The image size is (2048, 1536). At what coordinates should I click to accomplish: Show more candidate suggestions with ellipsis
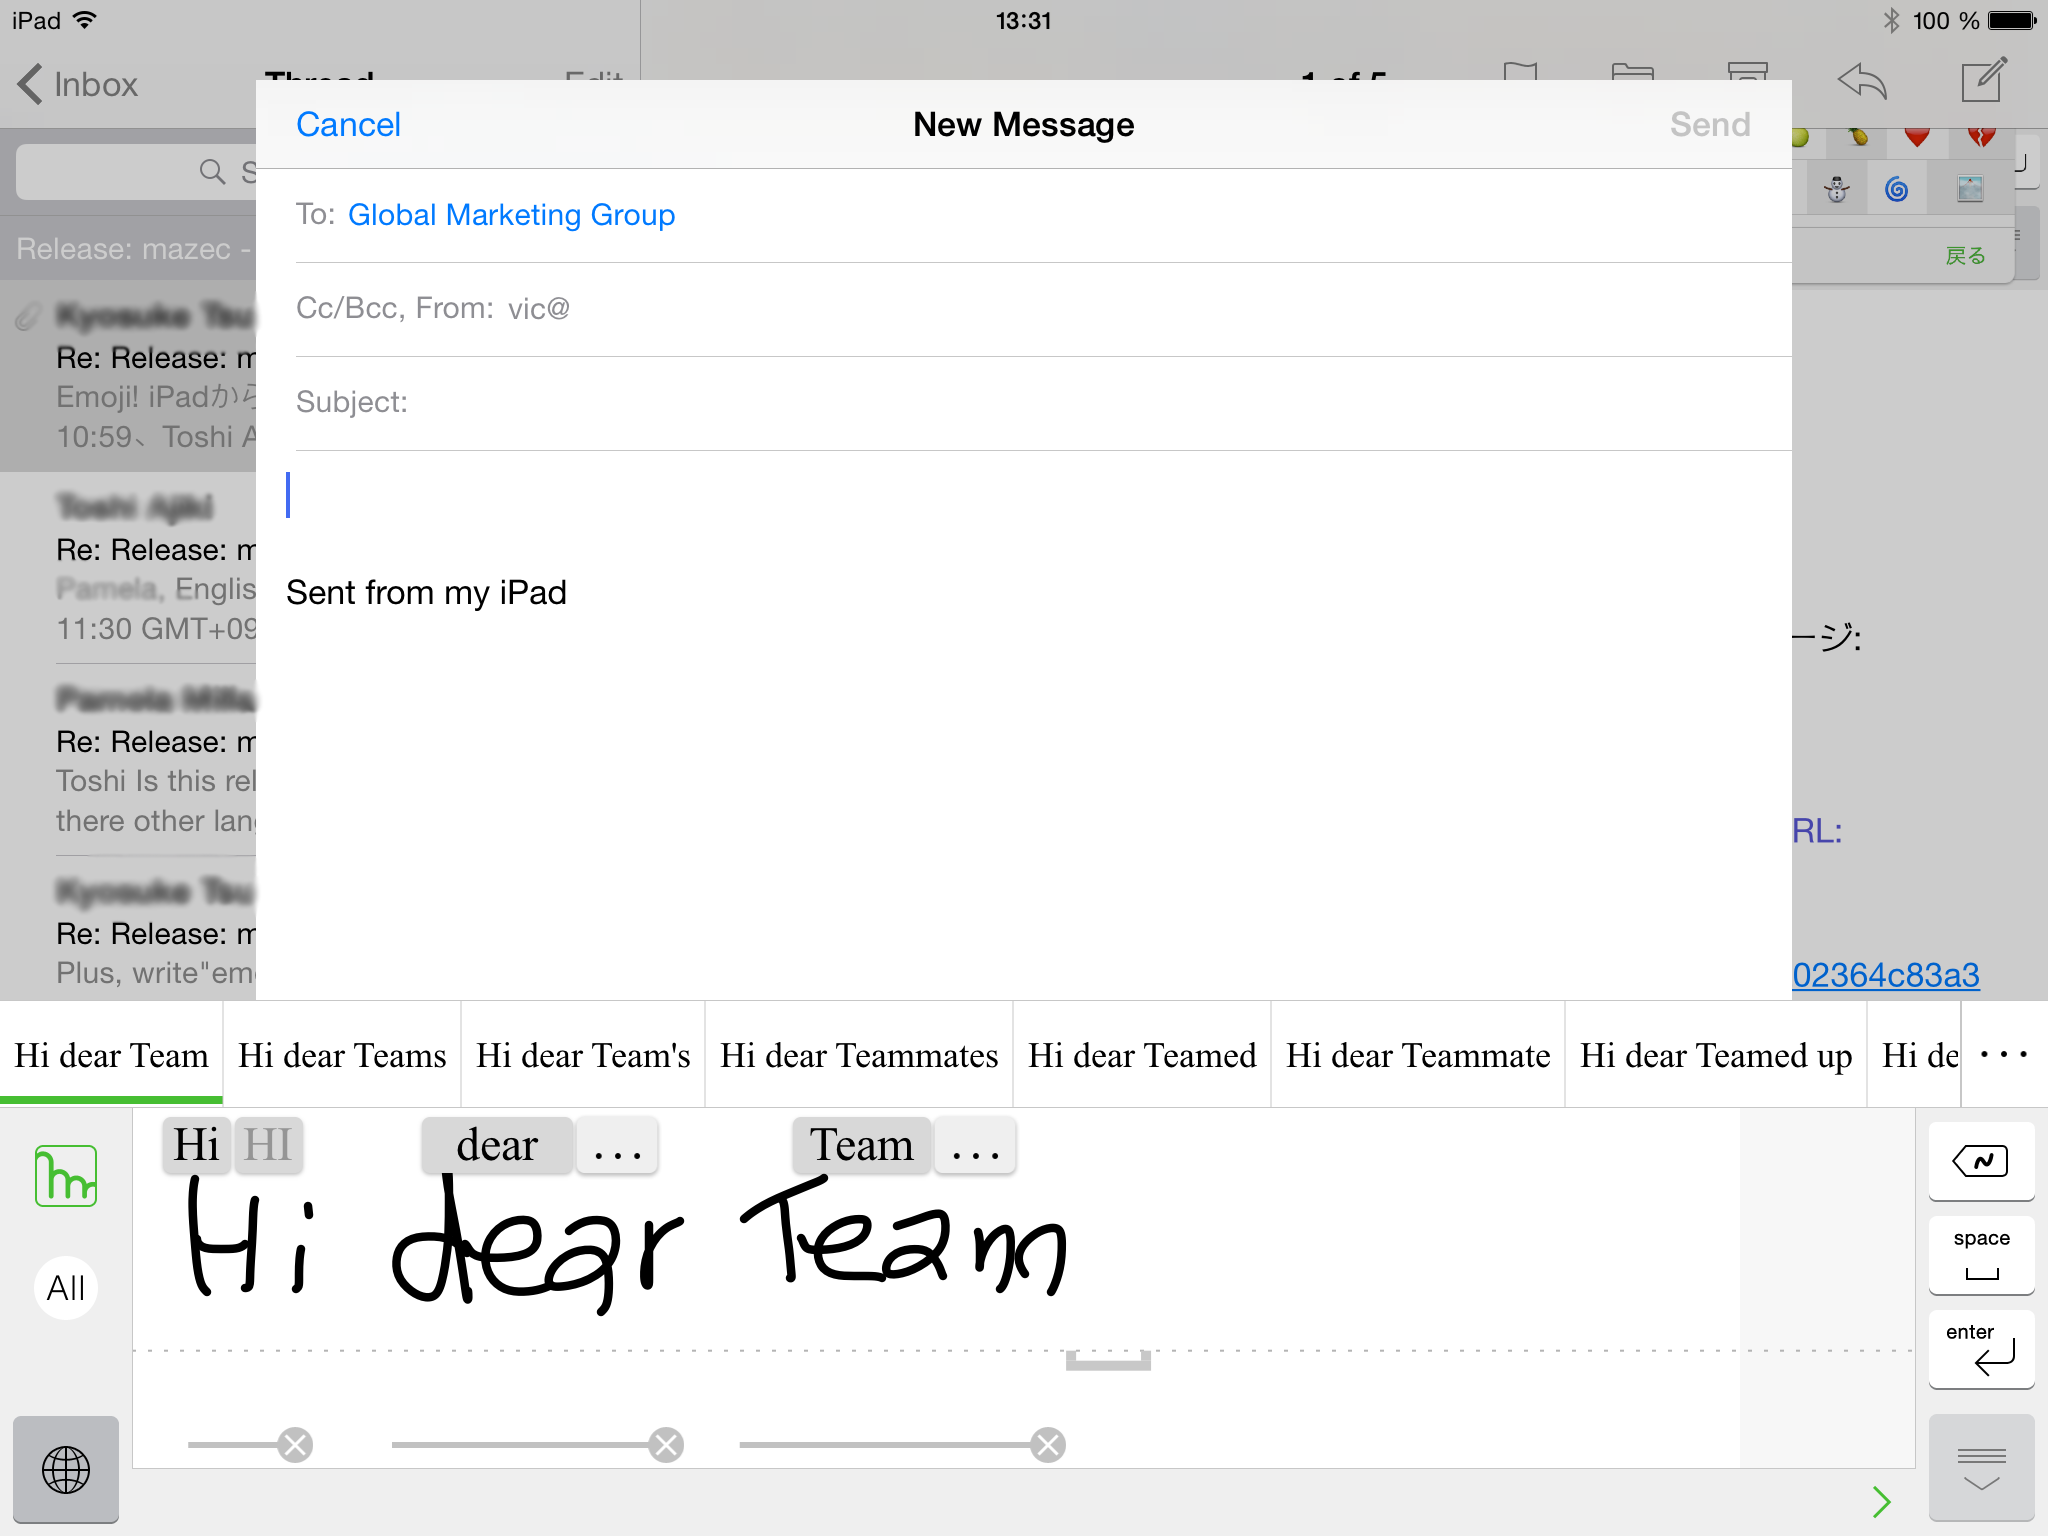2003,1055
